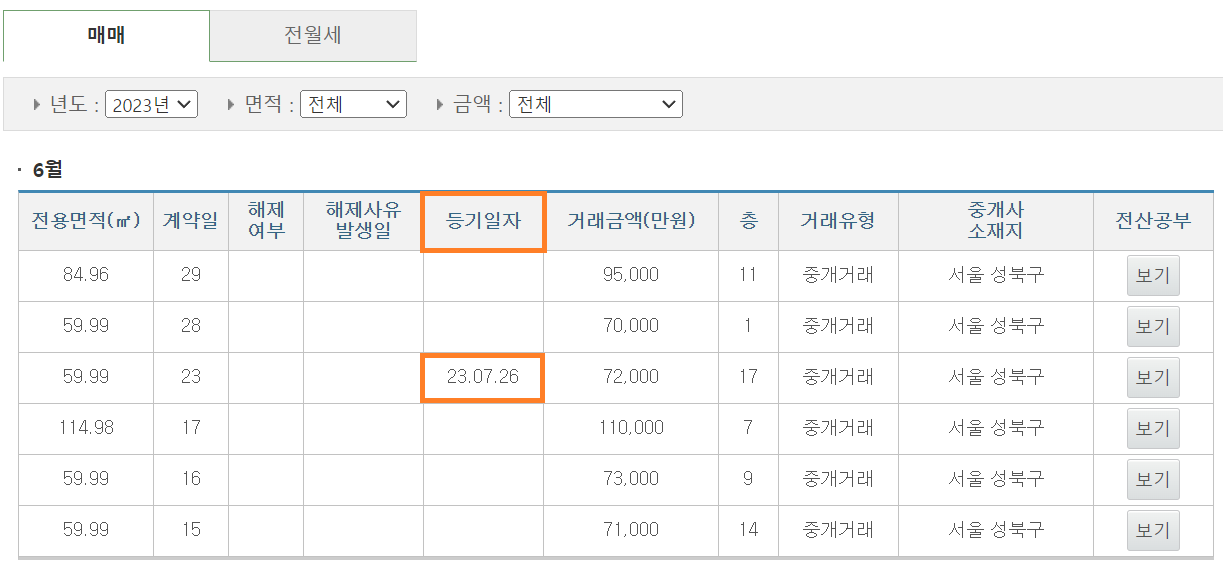The image size is (1223, 580).
Task: Click 보기 on the last 71,000 row
Action: pyautogui.click(x=1152, y=530)
